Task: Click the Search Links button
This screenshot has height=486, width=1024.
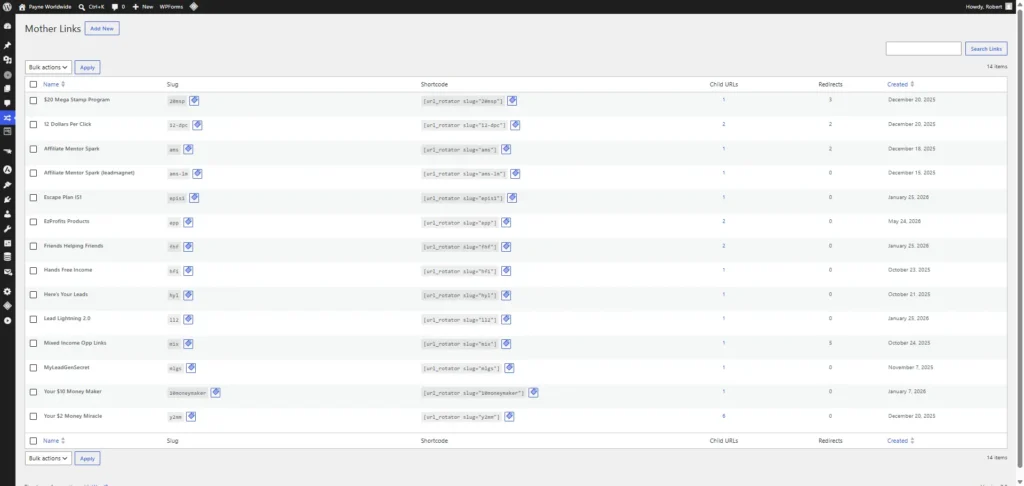Action: coord(986,49)
